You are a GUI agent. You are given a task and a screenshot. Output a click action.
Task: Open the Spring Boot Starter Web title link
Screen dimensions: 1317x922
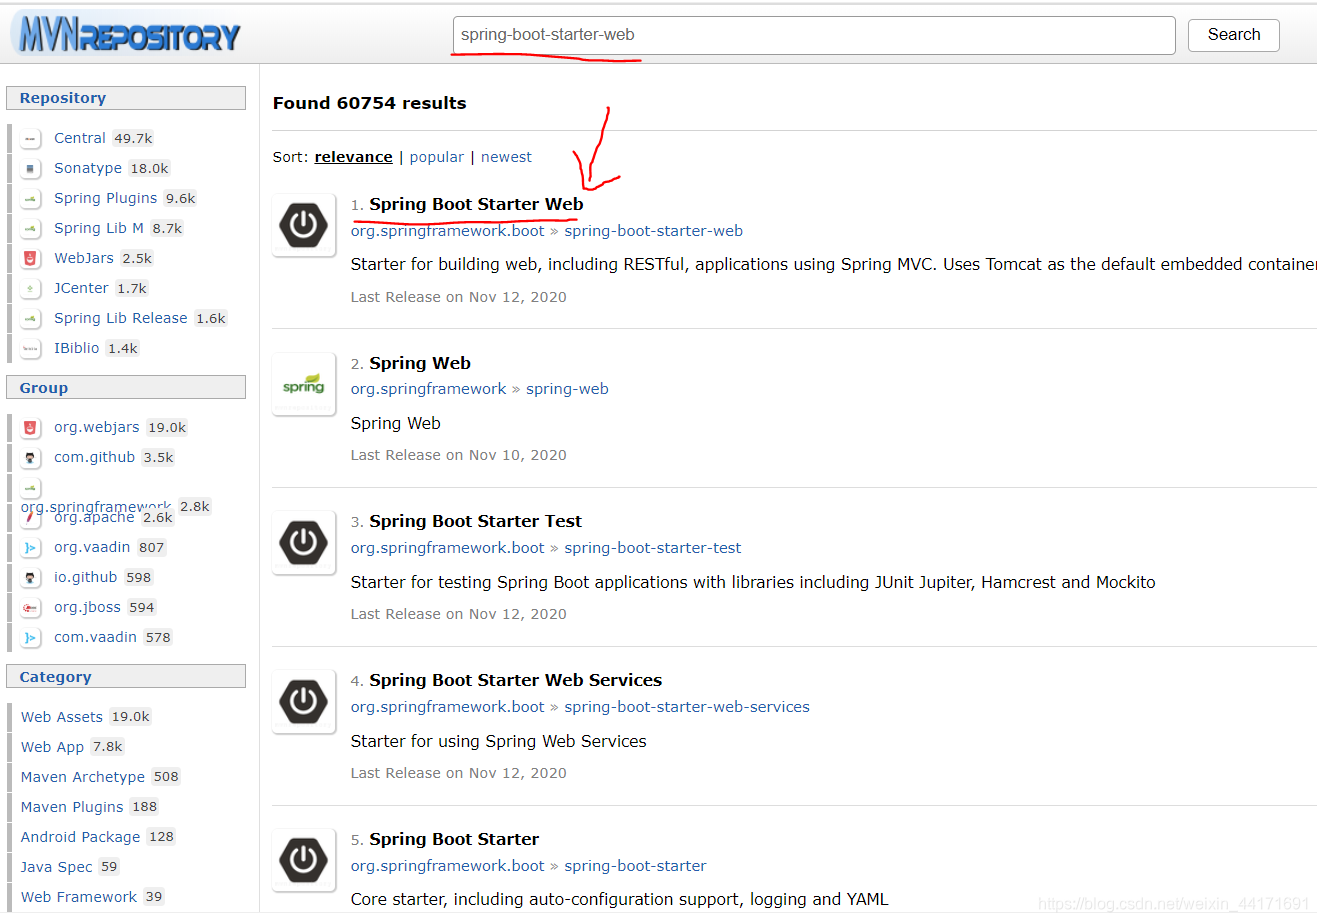tap(476, 204)
